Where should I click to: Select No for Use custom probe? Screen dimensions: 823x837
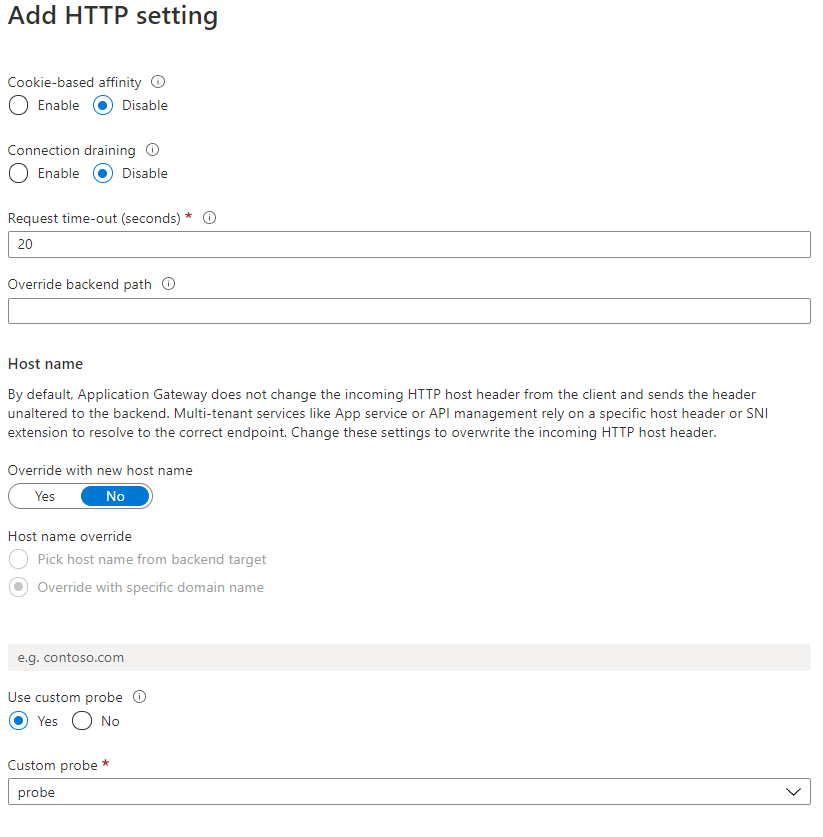[x=82, y=721]
